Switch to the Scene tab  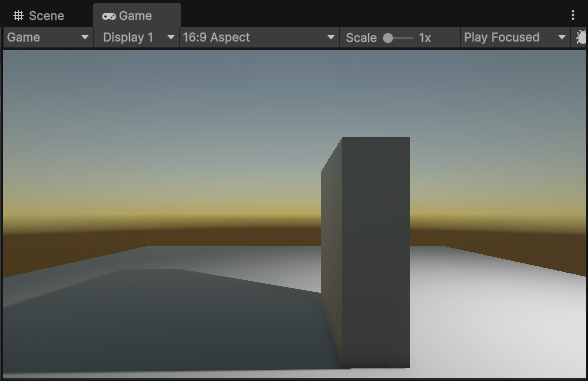coord(38,16)
